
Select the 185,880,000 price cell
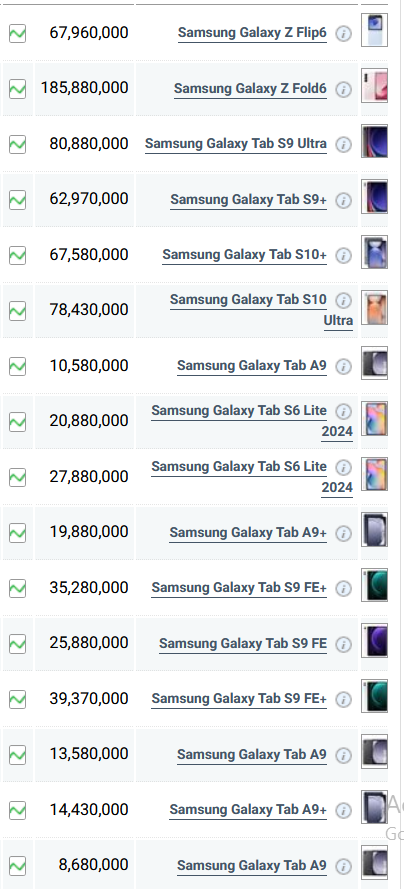coord(84,88)
